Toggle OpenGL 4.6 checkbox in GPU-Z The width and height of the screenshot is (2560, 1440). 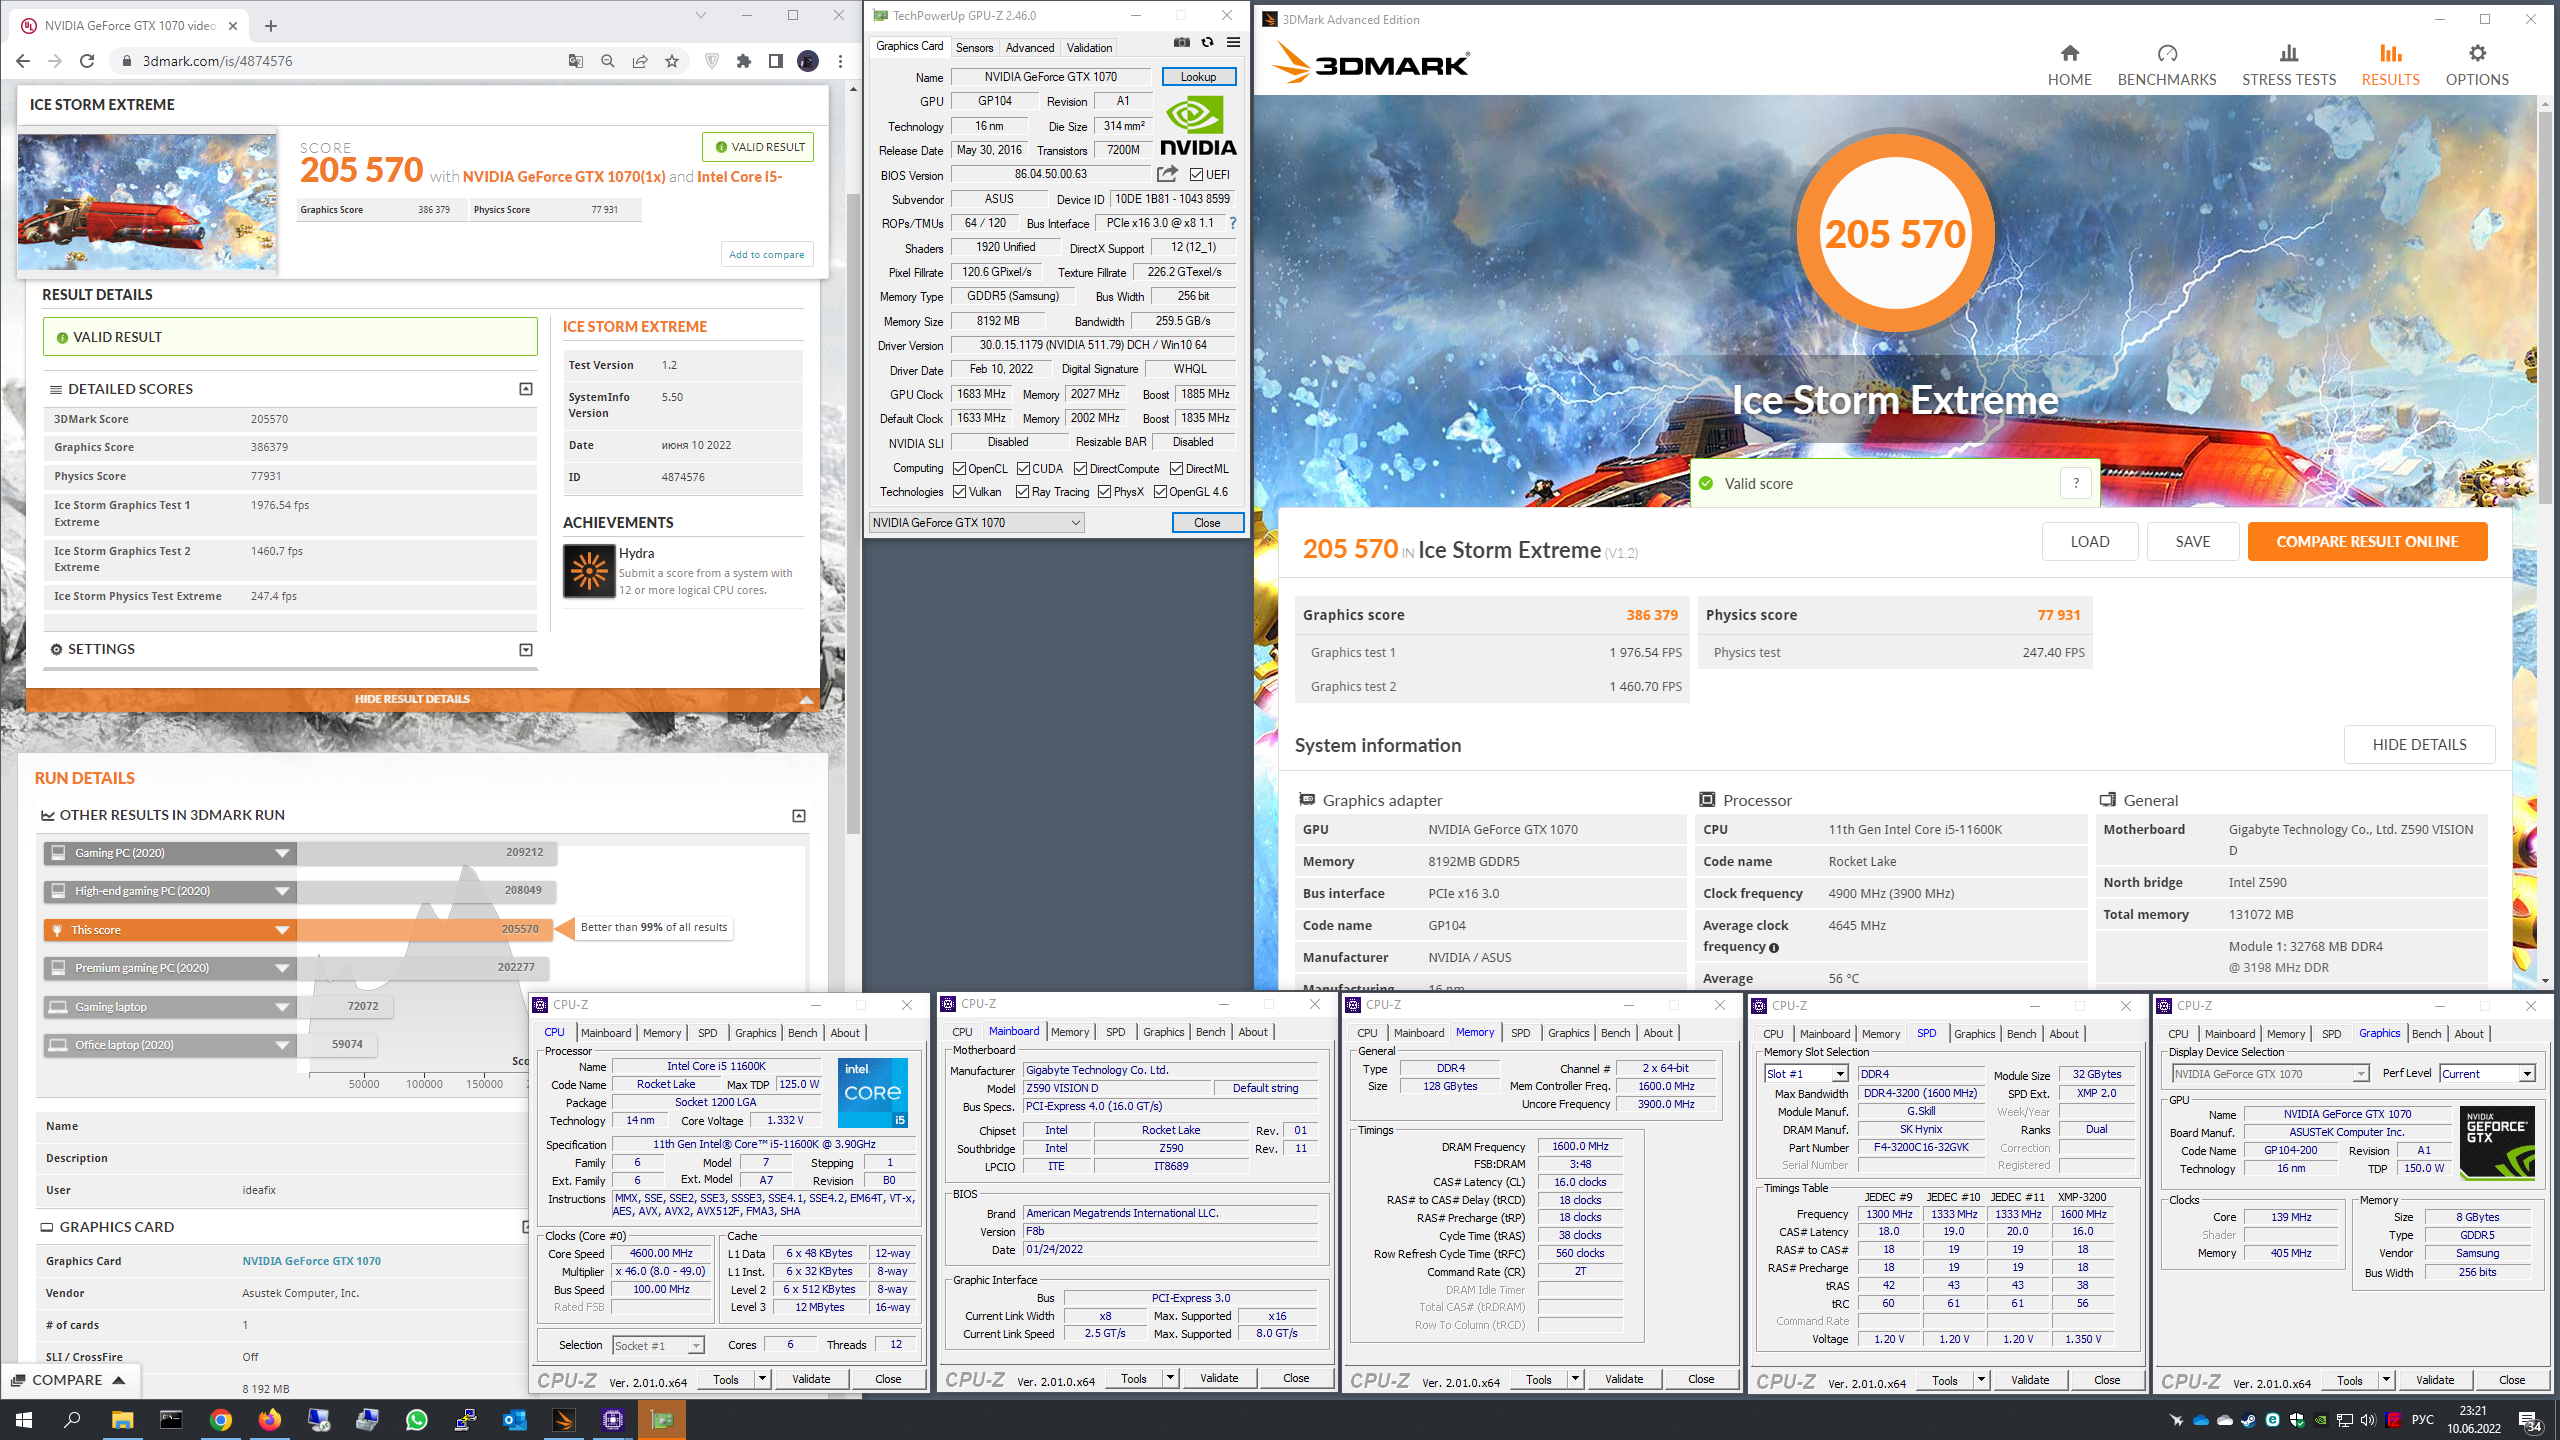(x=1160, y=491)
